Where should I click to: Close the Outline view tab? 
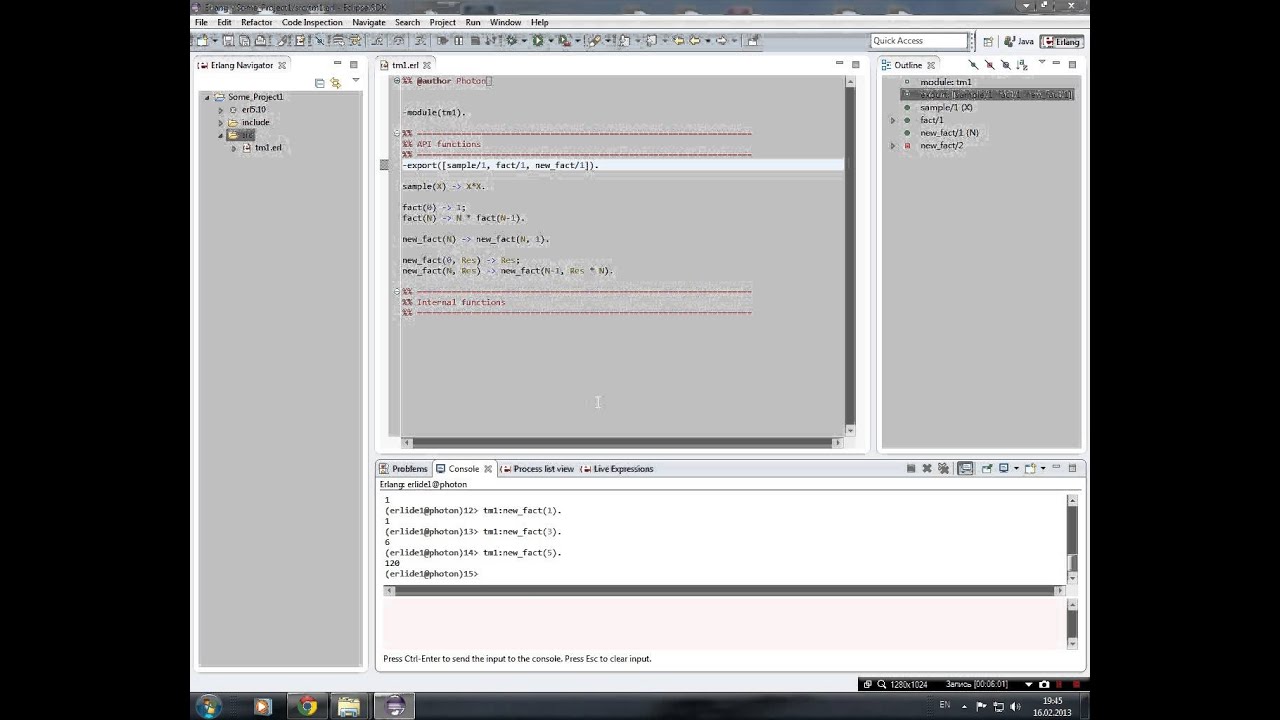931,65
